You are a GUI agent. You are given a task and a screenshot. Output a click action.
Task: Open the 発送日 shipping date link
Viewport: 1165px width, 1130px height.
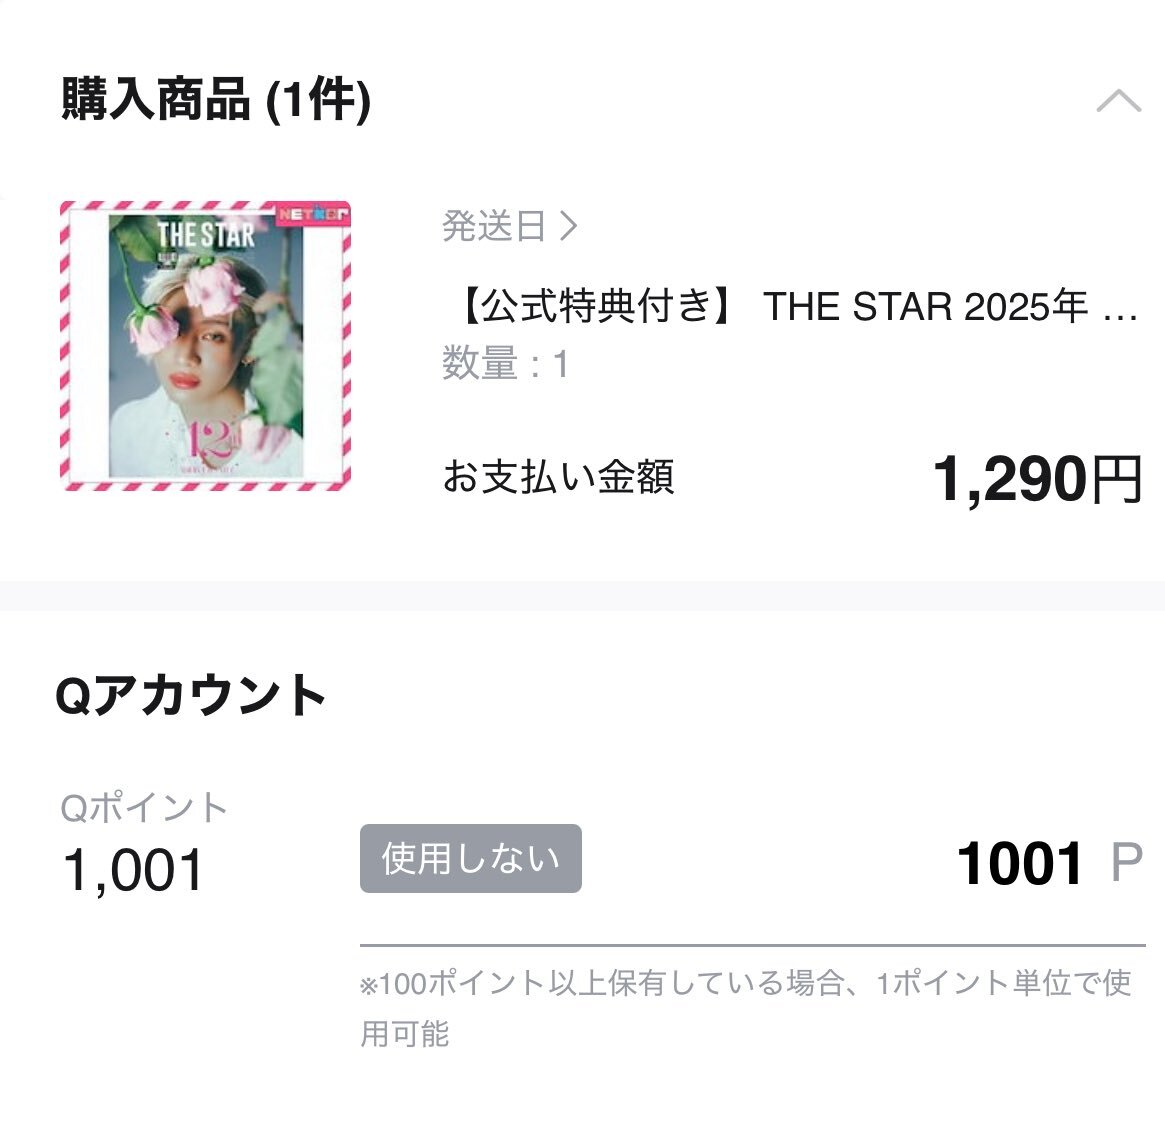509,226
